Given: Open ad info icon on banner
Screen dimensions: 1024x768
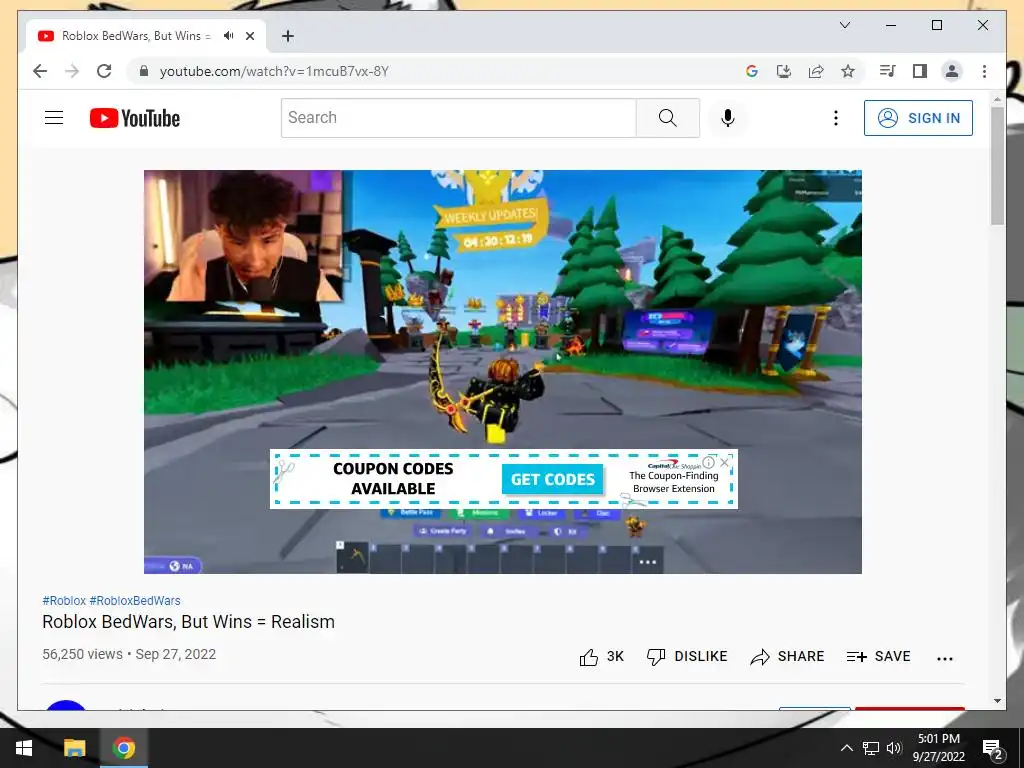Looking at the screenshot, I should (709, 462).
